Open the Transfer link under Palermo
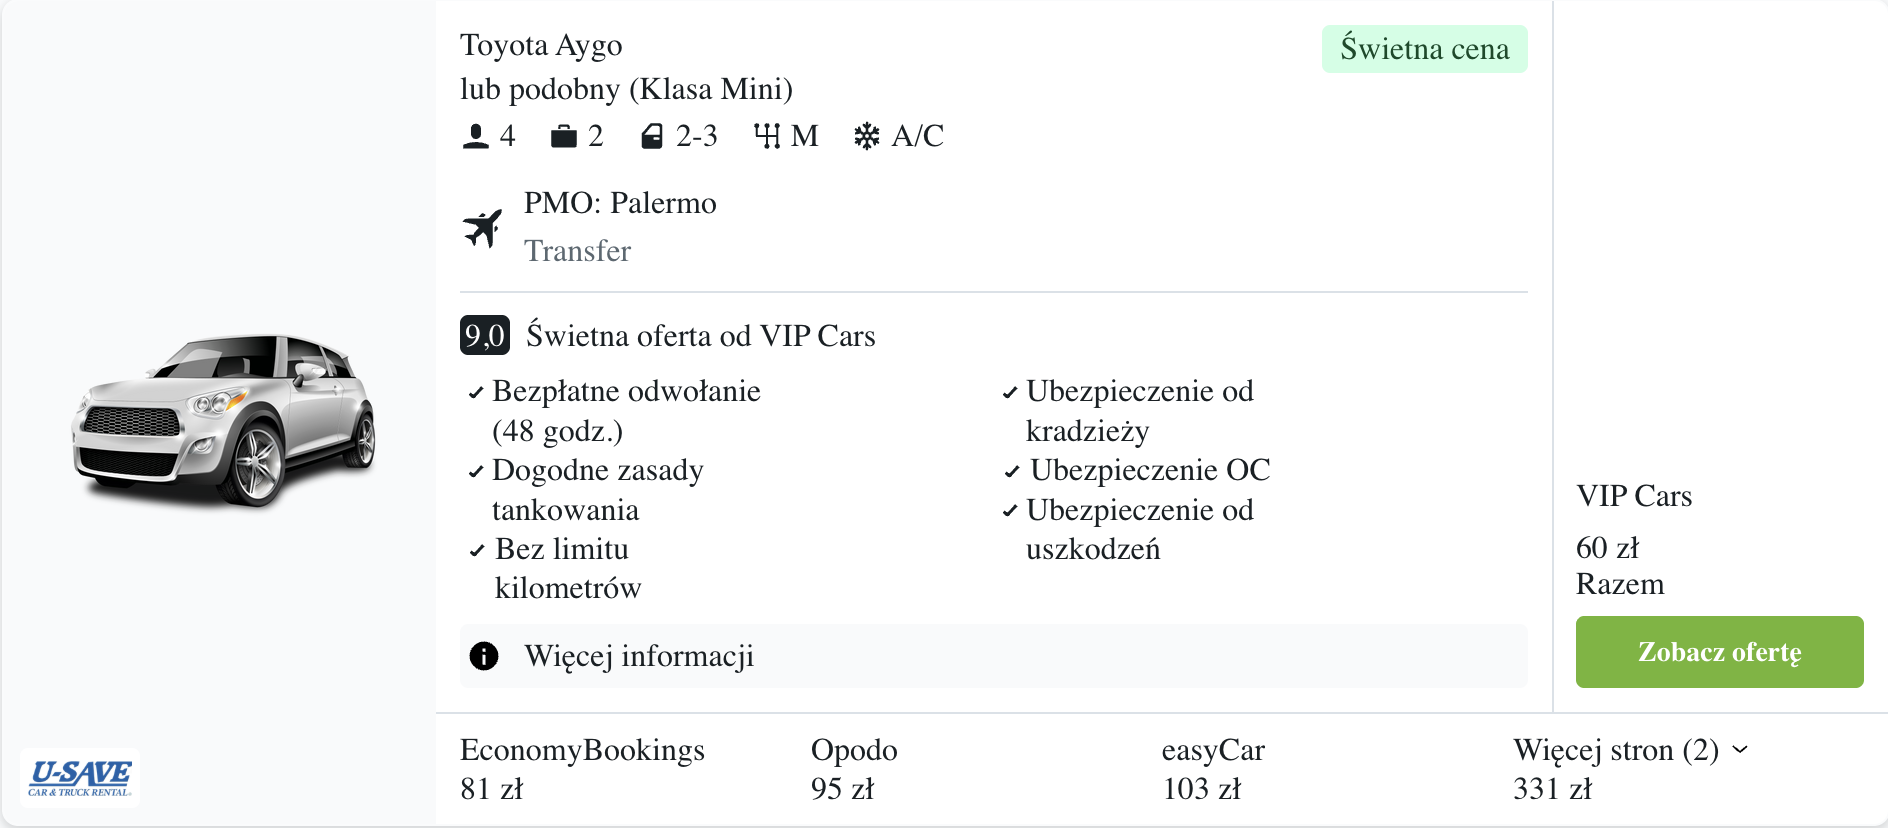Viewport: 1888px width, 828px height. click(x=577, y=251)
